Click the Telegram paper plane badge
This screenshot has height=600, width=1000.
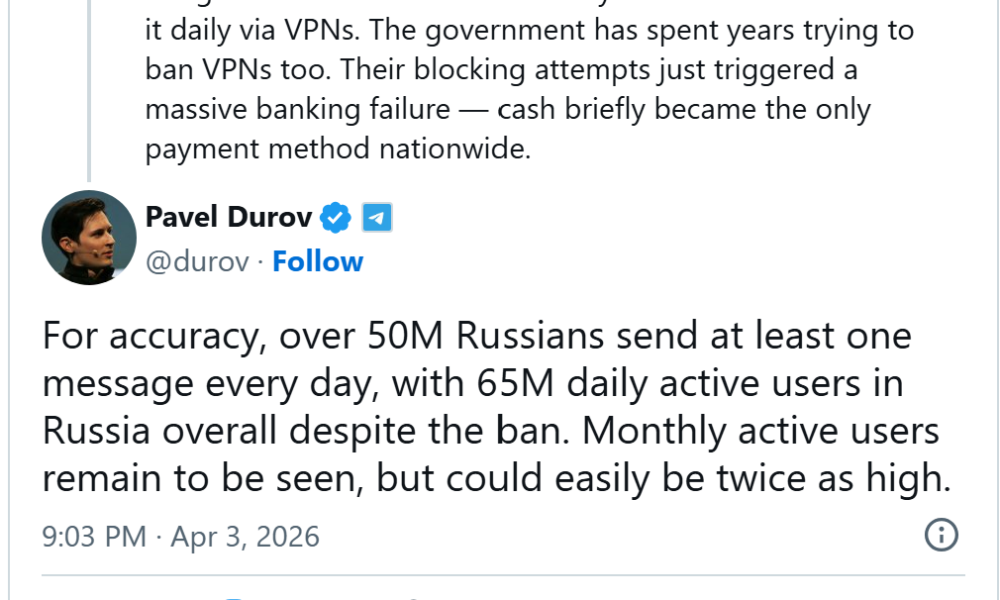(x=376, y=217)
